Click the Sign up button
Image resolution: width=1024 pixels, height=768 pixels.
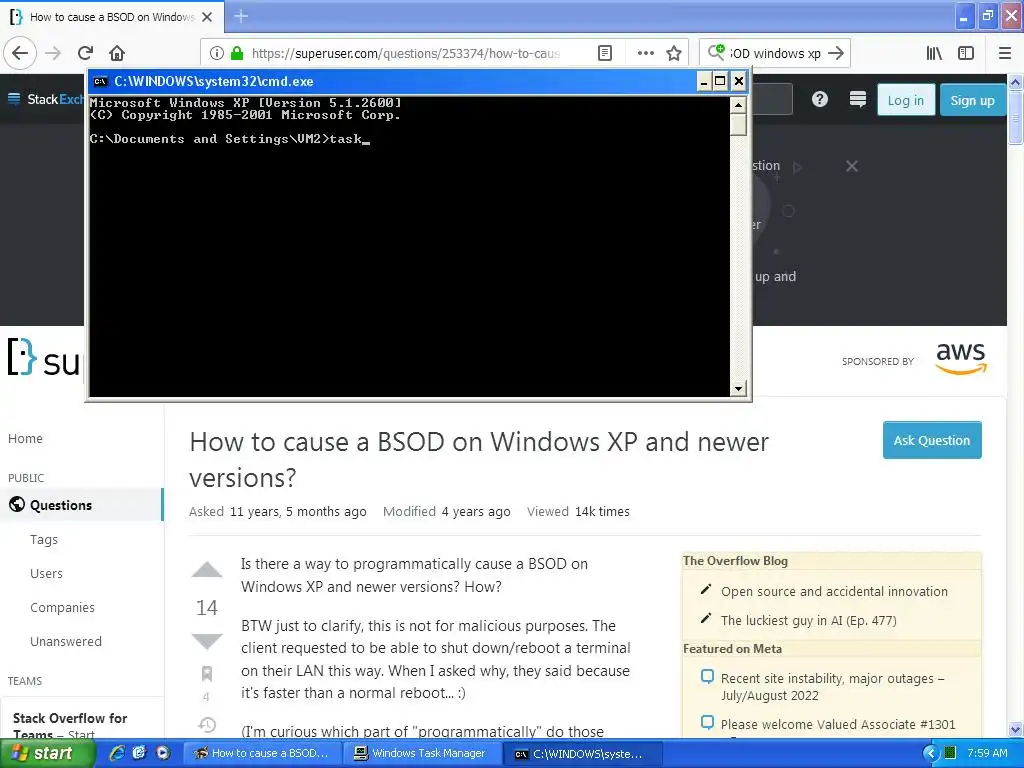tap(972, 100)
